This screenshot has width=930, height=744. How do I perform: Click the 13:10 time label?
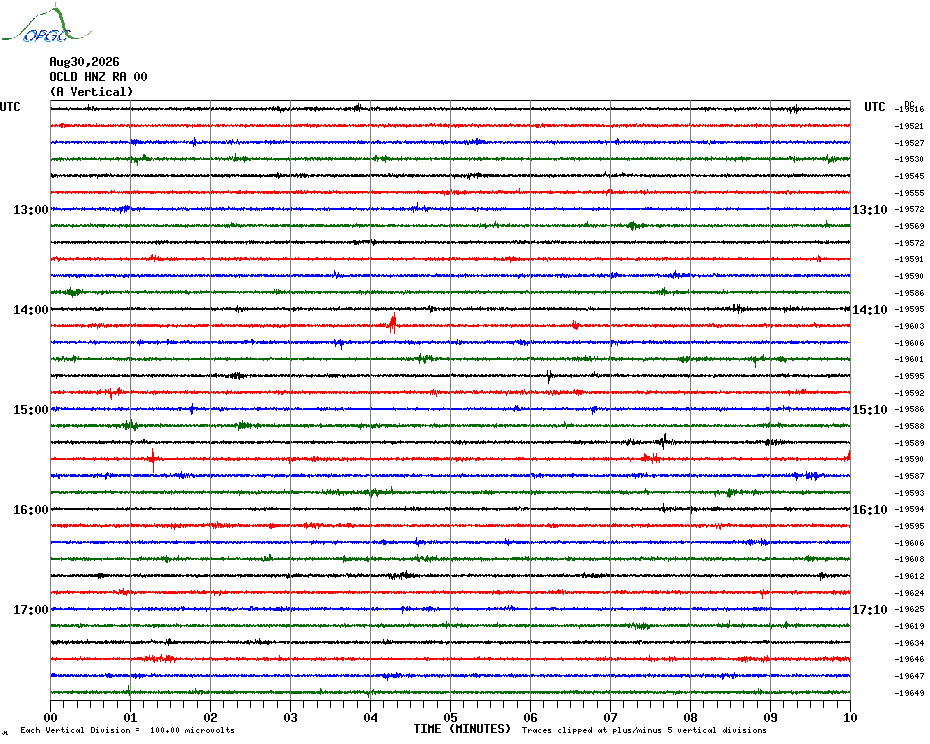coord(870,209)
